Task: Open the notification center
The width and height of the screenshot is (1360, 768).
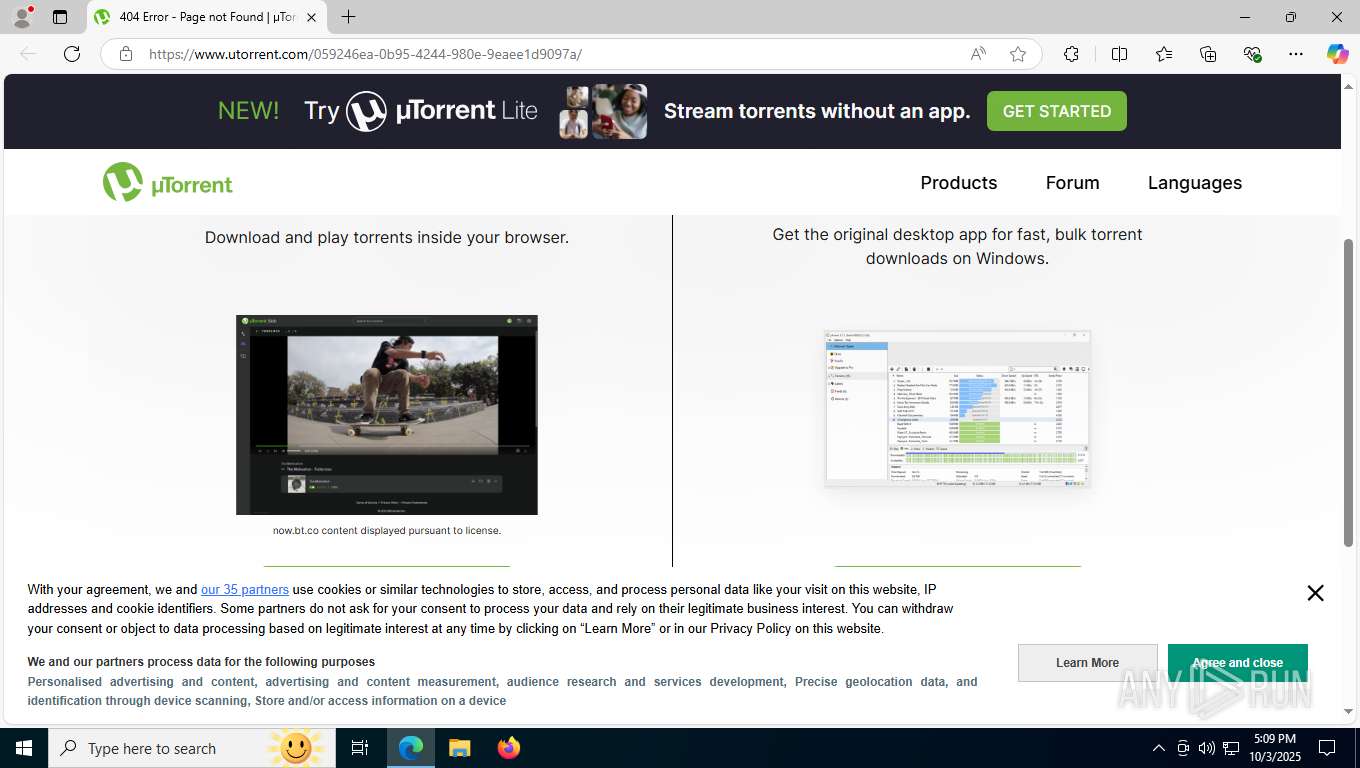Action: click(1327, 748)
